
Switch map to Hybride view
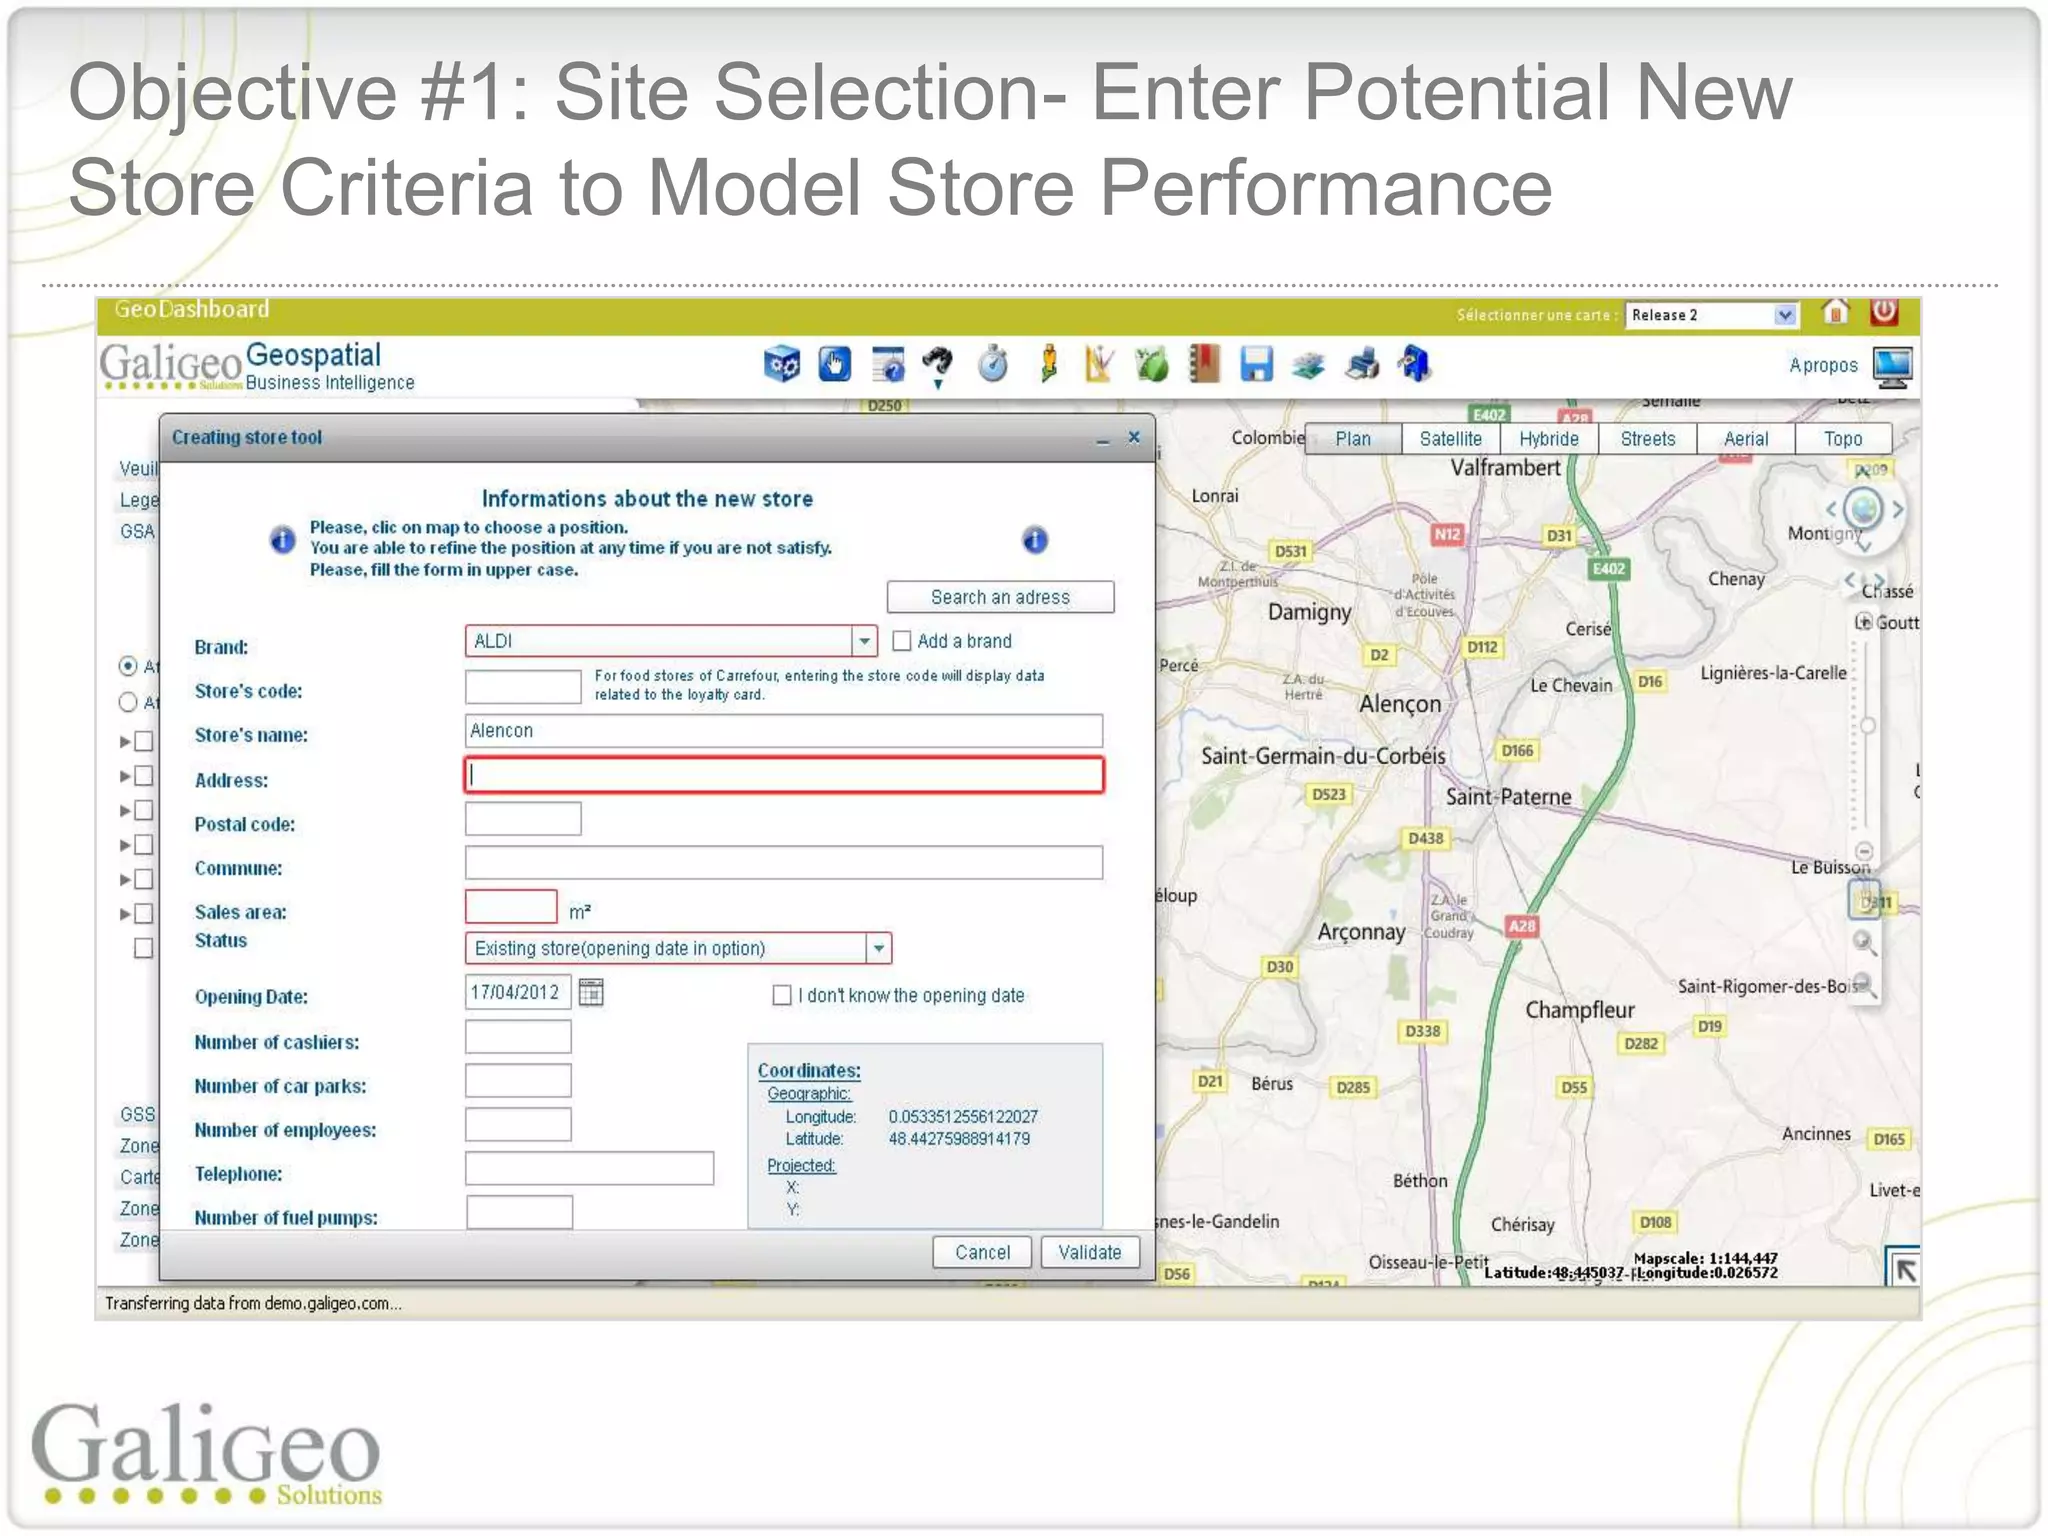(1549, 438)
